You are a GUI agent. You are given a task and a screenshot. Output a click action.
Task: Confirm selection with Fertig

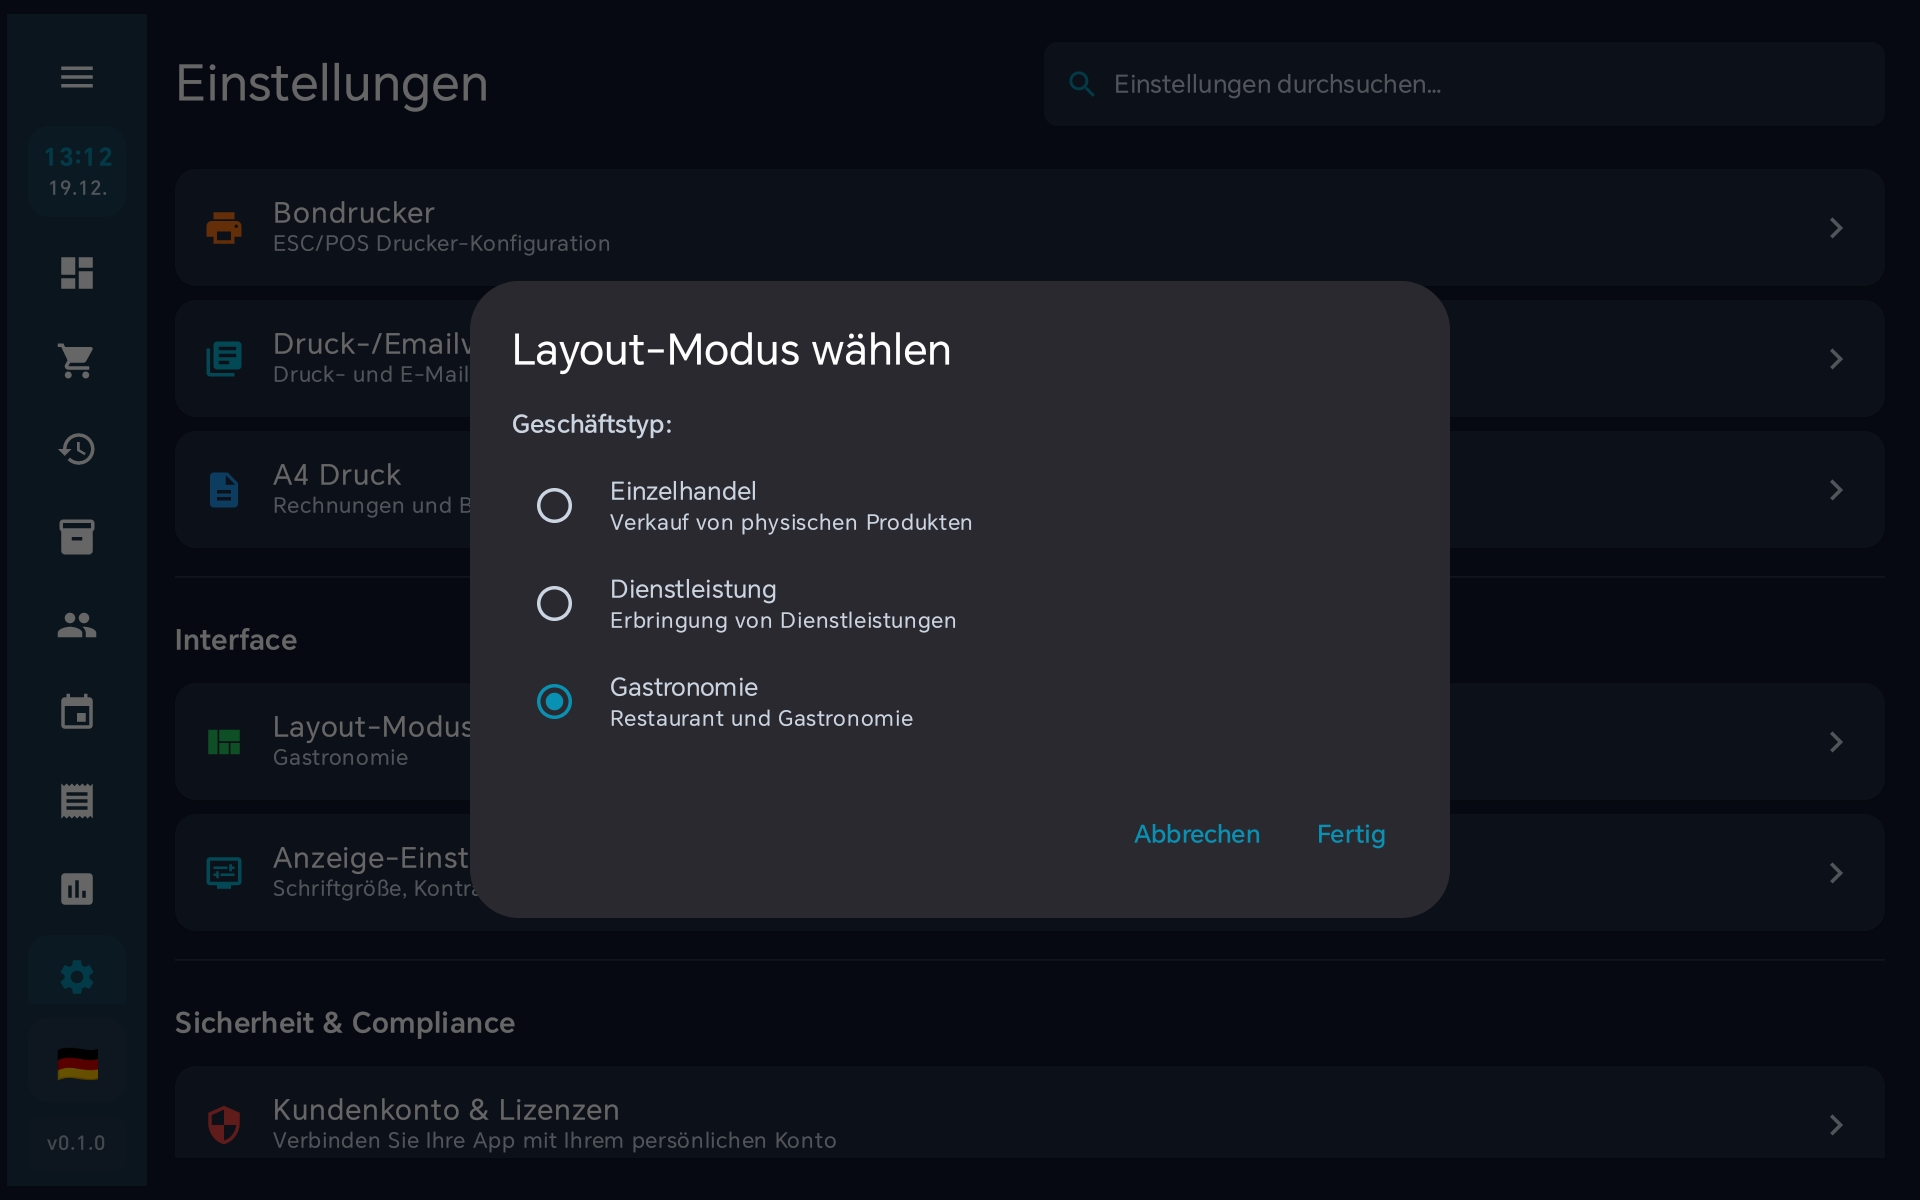pos(1350,835)
